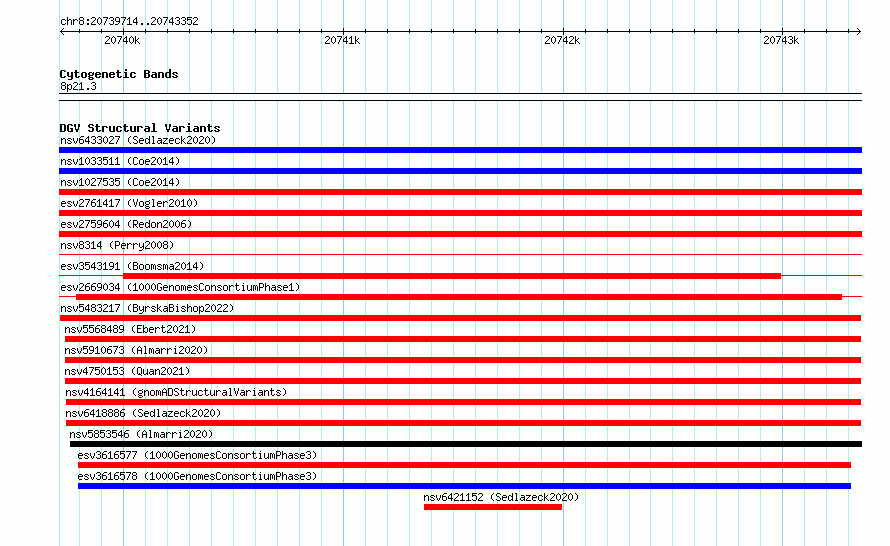
Task: Click the thin red line of nsv8314
Action: click(x=460, y=254)
